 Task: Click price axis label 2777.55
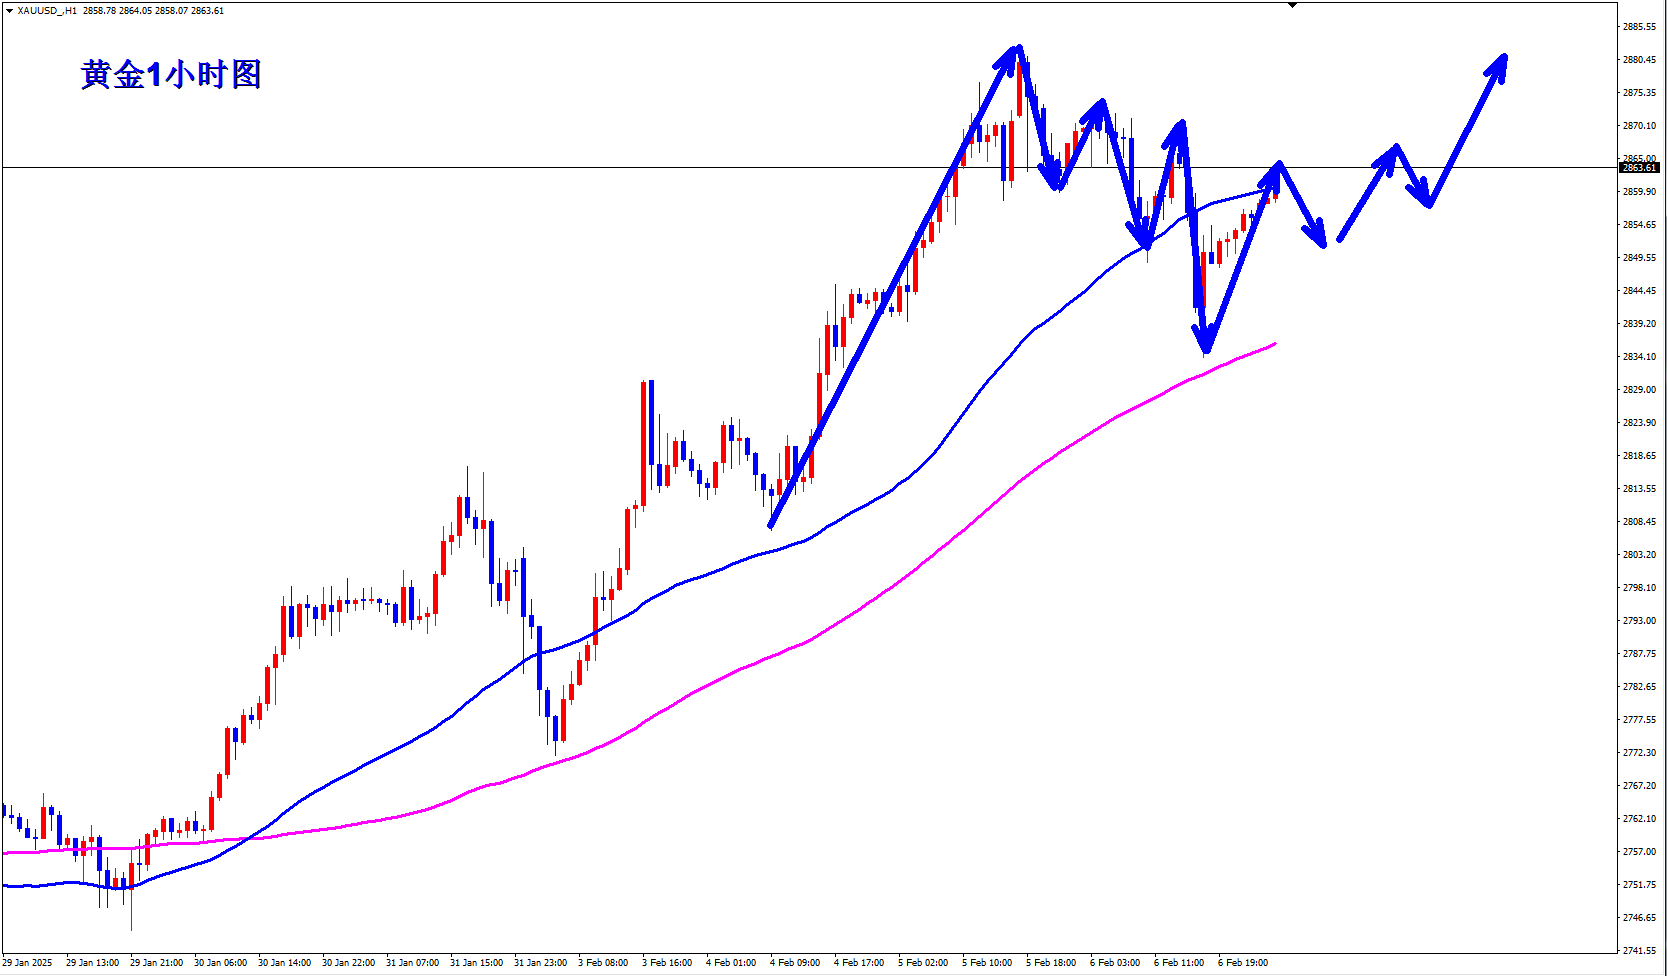point(1639,720)
